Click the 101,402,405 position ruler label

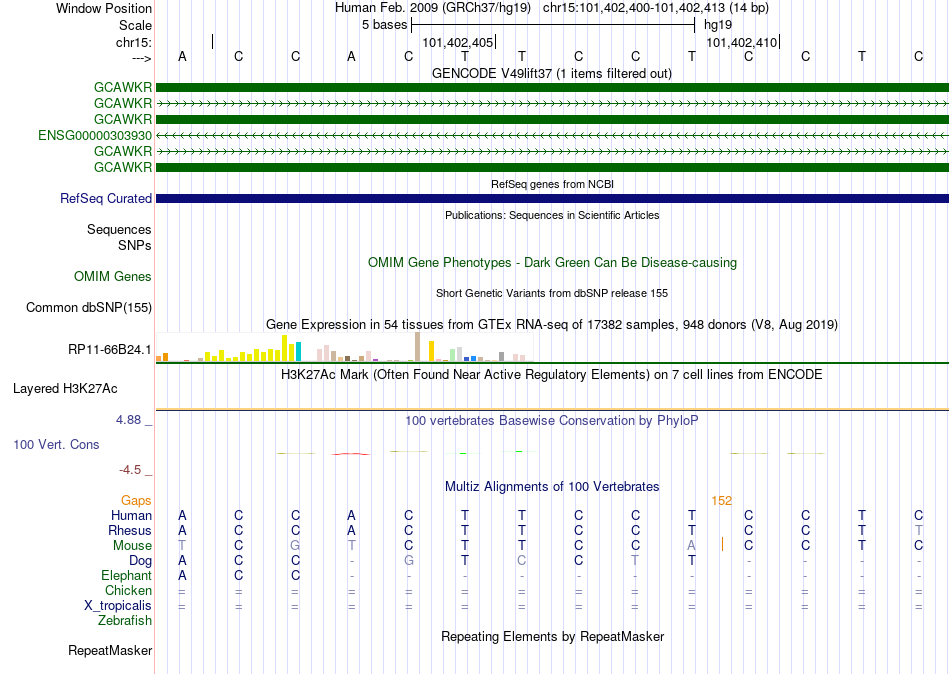tap(457, 42)
